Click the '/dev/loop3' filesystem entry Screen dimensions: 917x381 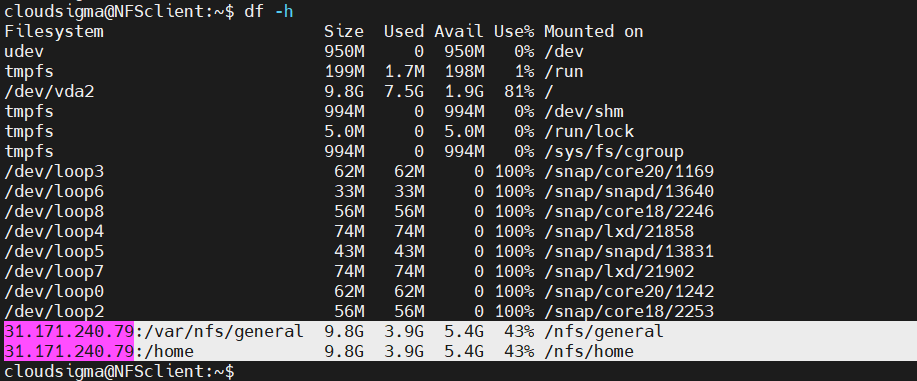point(54,171)
